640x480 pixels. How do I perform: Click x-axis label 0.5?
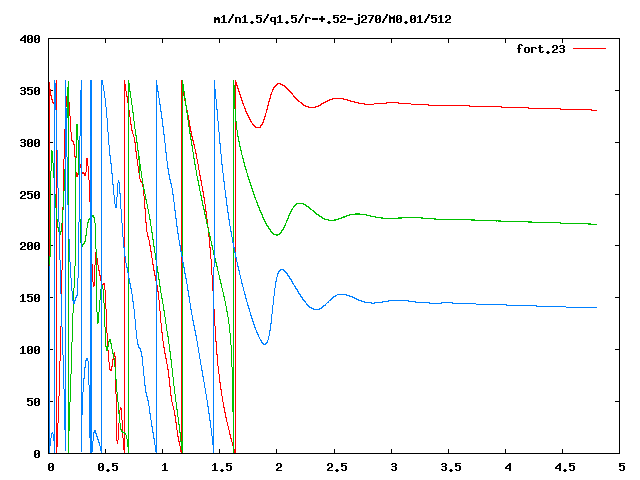[x=108, y=467]
